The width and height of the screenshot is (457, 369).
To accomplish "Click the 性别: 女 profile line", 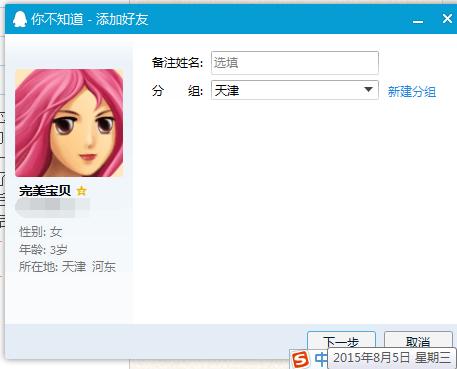I will 41,232.
